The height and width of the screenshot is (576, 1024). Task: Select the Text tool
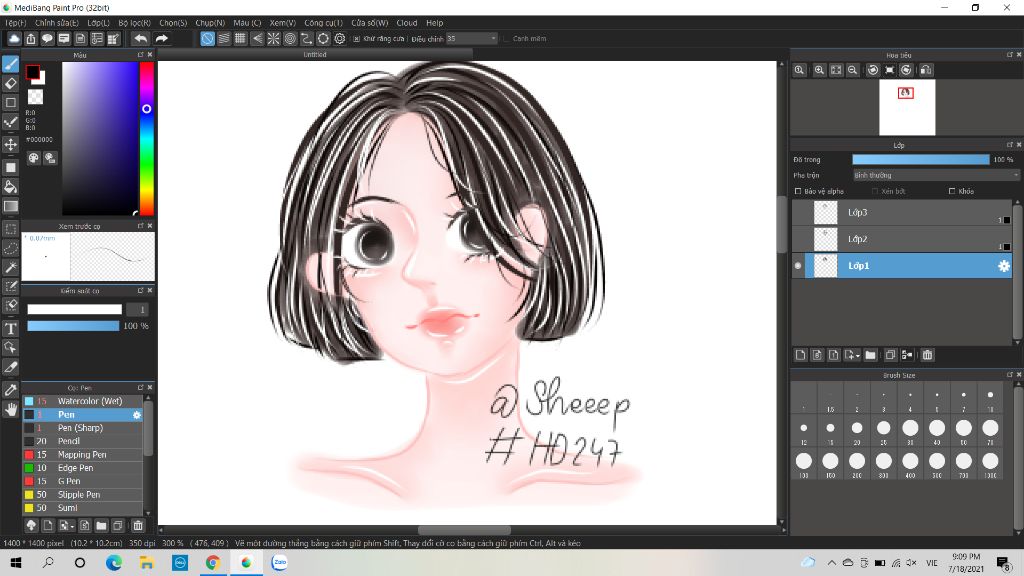(x=10, y=328)
